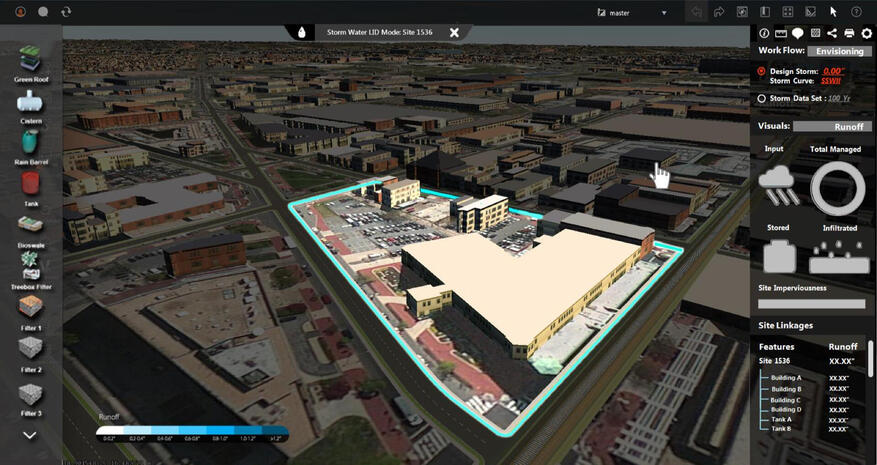Select the red Tank feature
Screen dimensions: 877x465
pos(31,184)
